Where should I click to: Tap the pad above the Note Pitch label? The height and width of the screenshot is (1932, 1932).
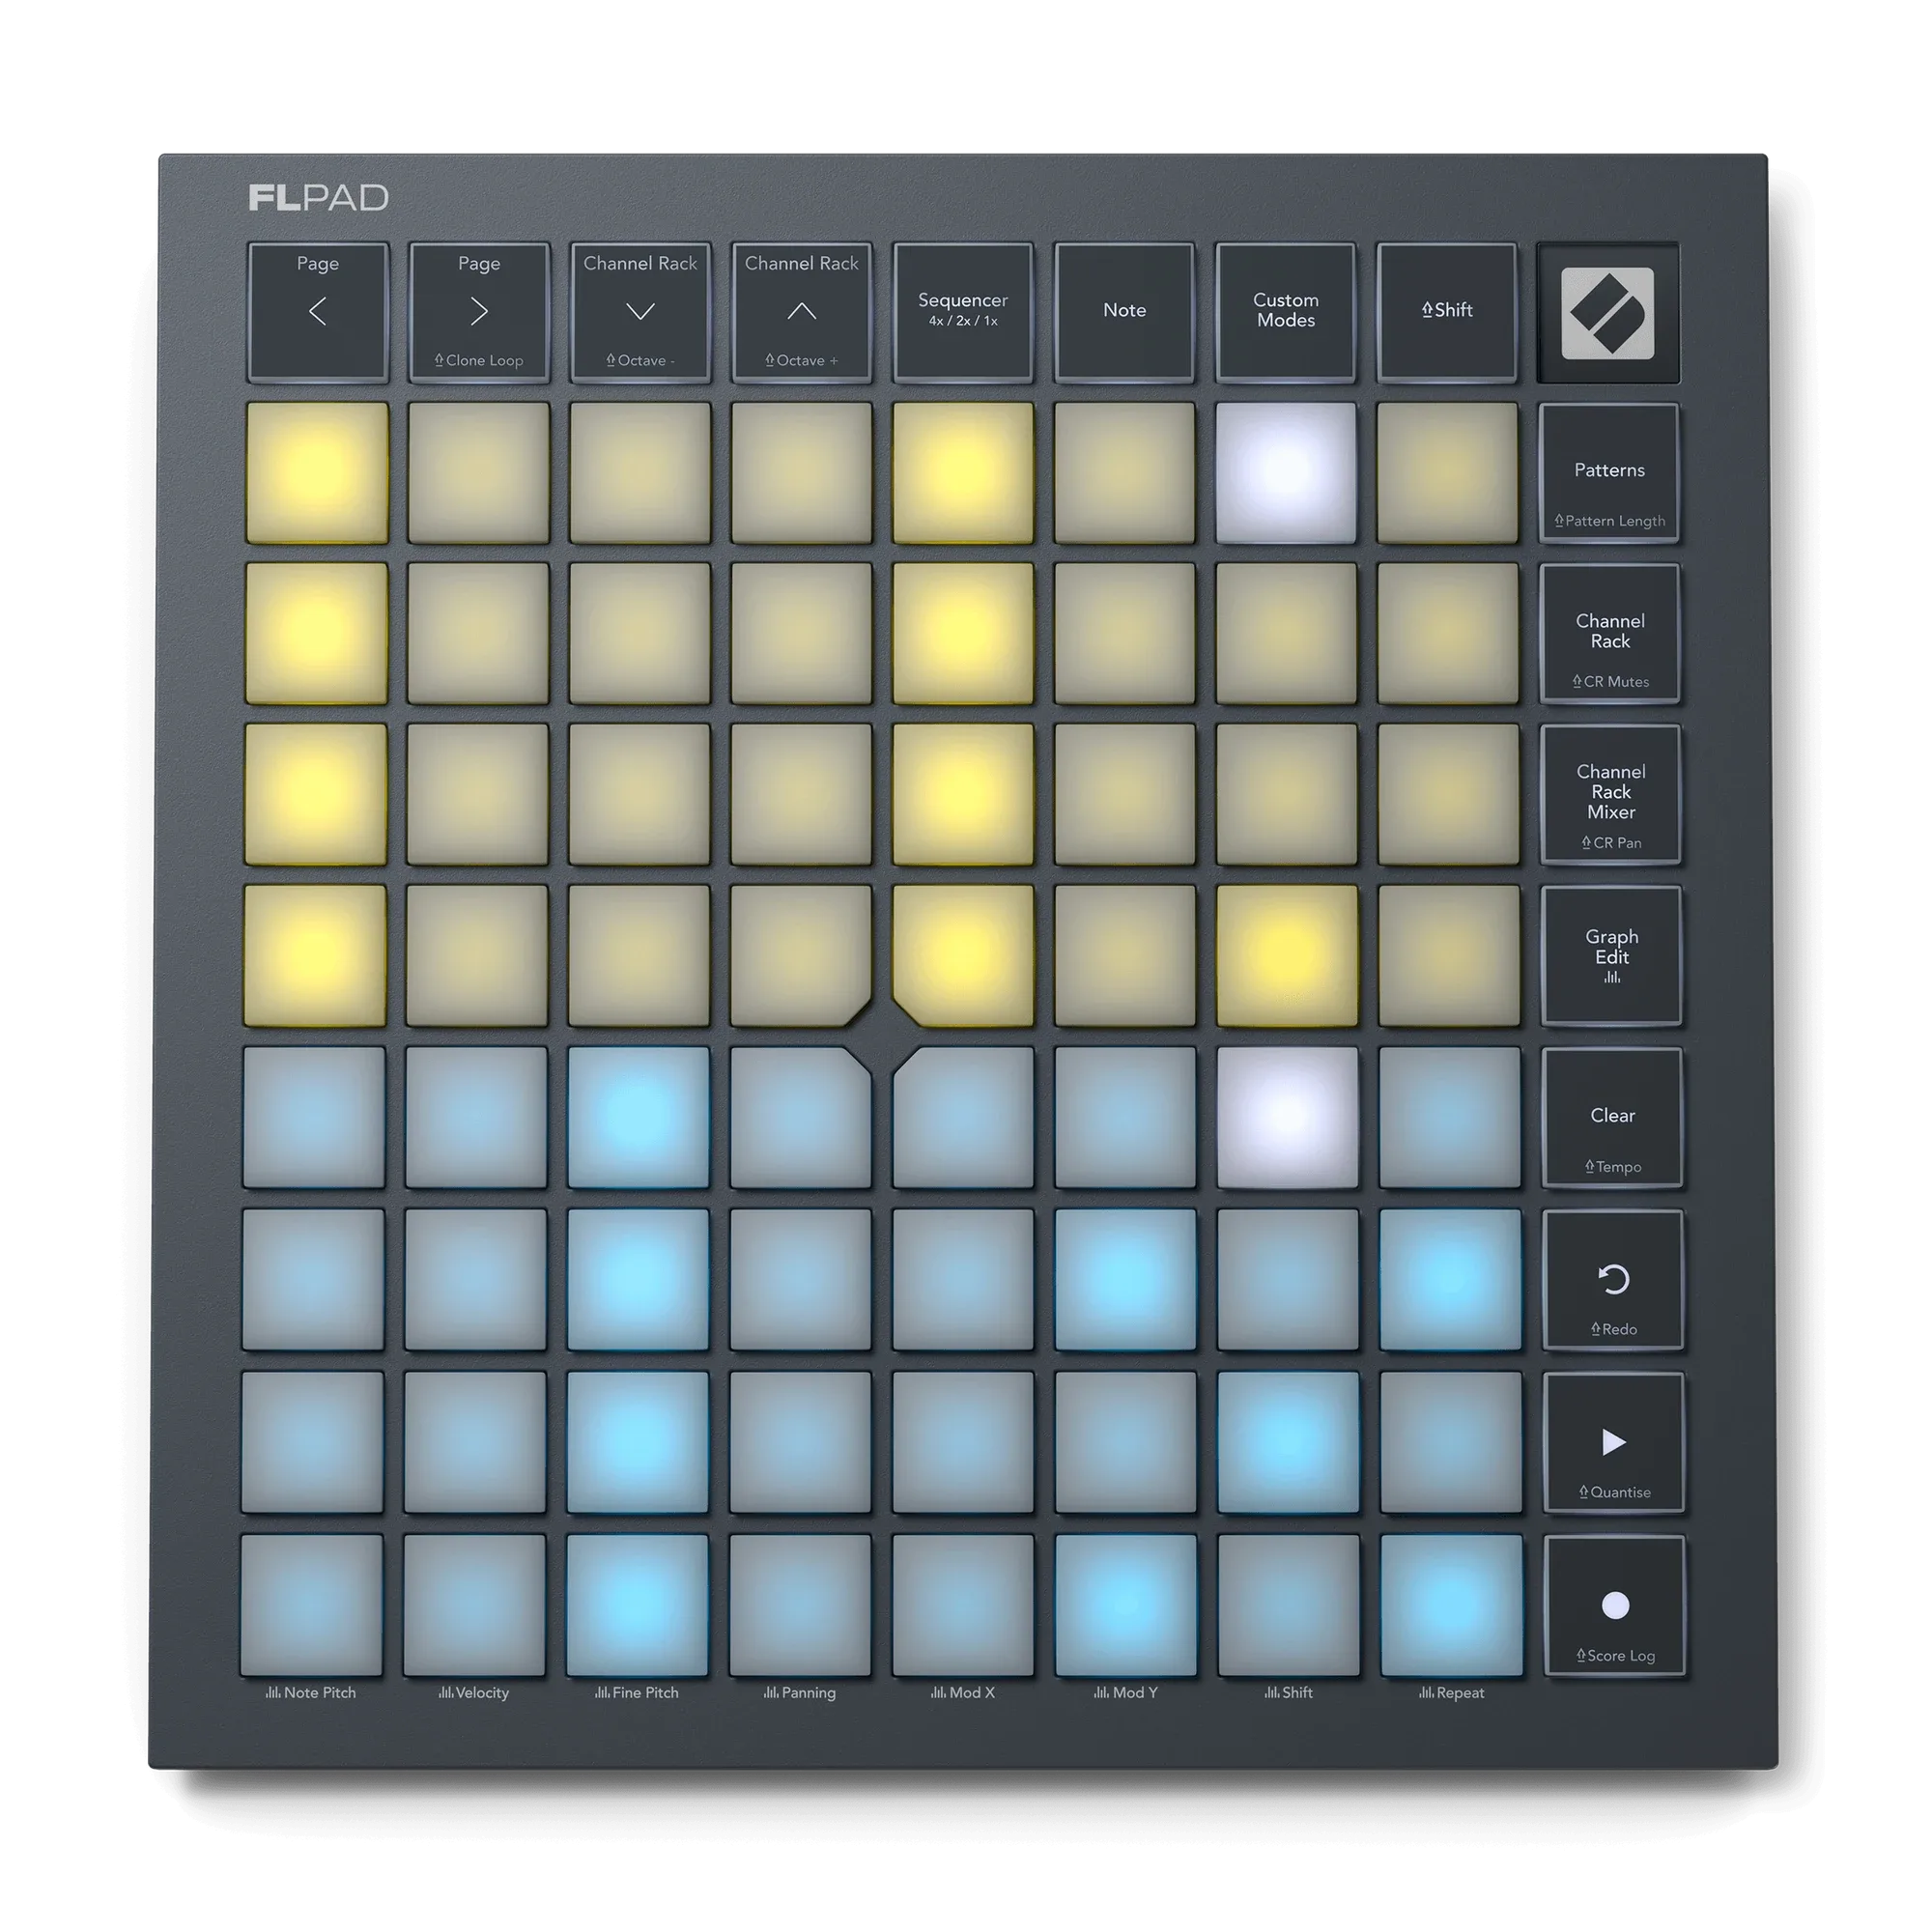tap(312, 1606)
